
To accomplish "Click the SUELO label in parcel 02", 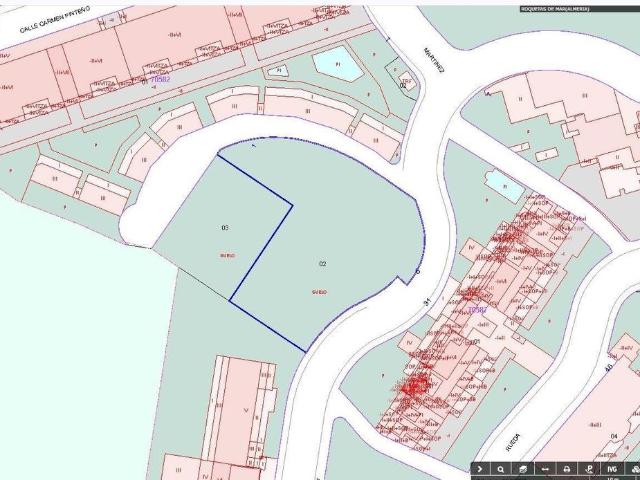I will [x=319, y=292].
